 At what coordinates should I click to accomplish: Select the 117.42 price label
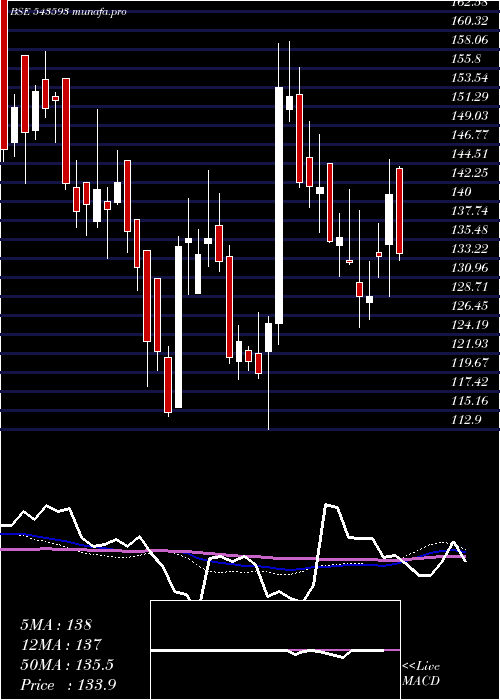pyautogui.click(x=469, y=382)
